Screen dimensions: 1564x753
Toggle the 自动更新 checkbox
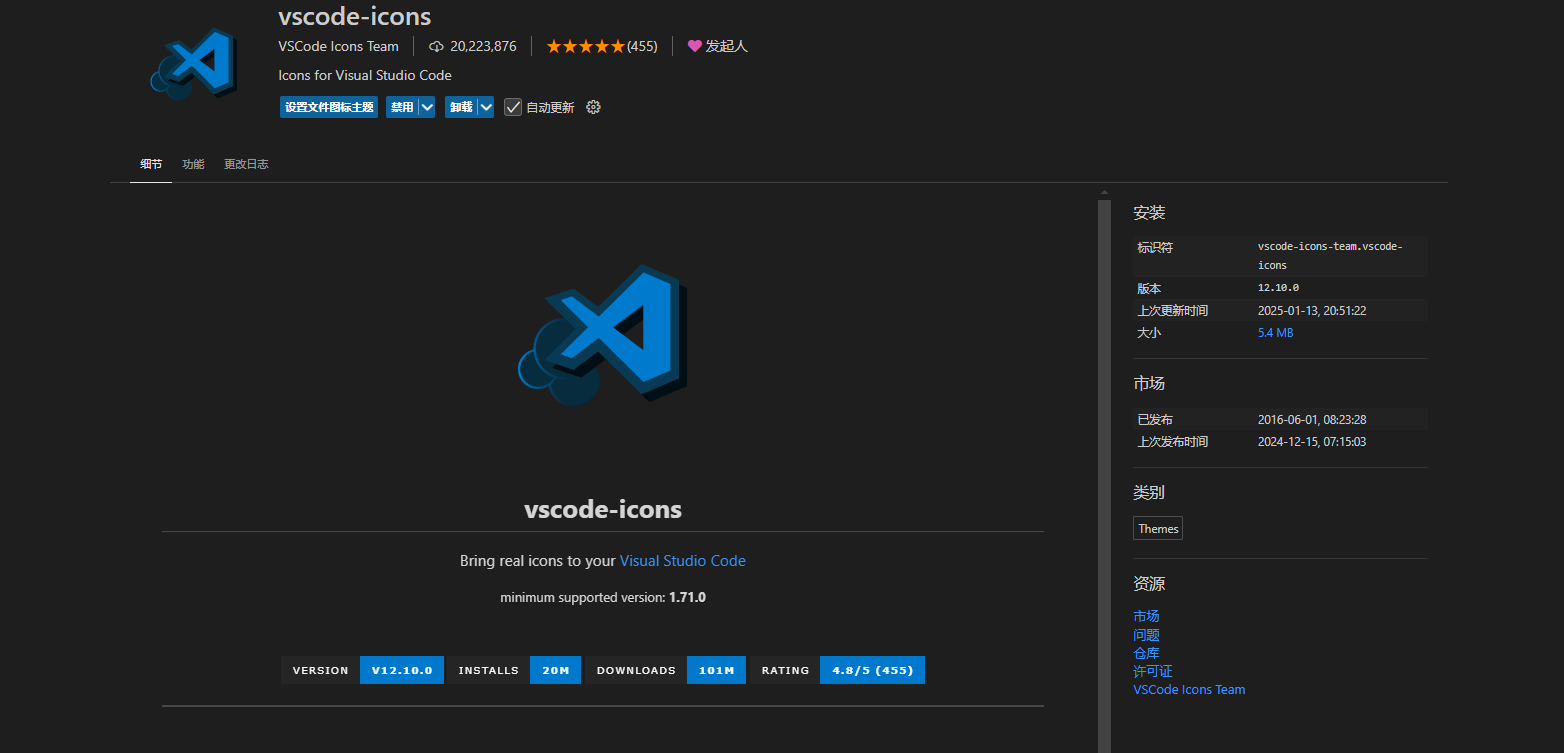pyautogui.click(x=513, y=107)
